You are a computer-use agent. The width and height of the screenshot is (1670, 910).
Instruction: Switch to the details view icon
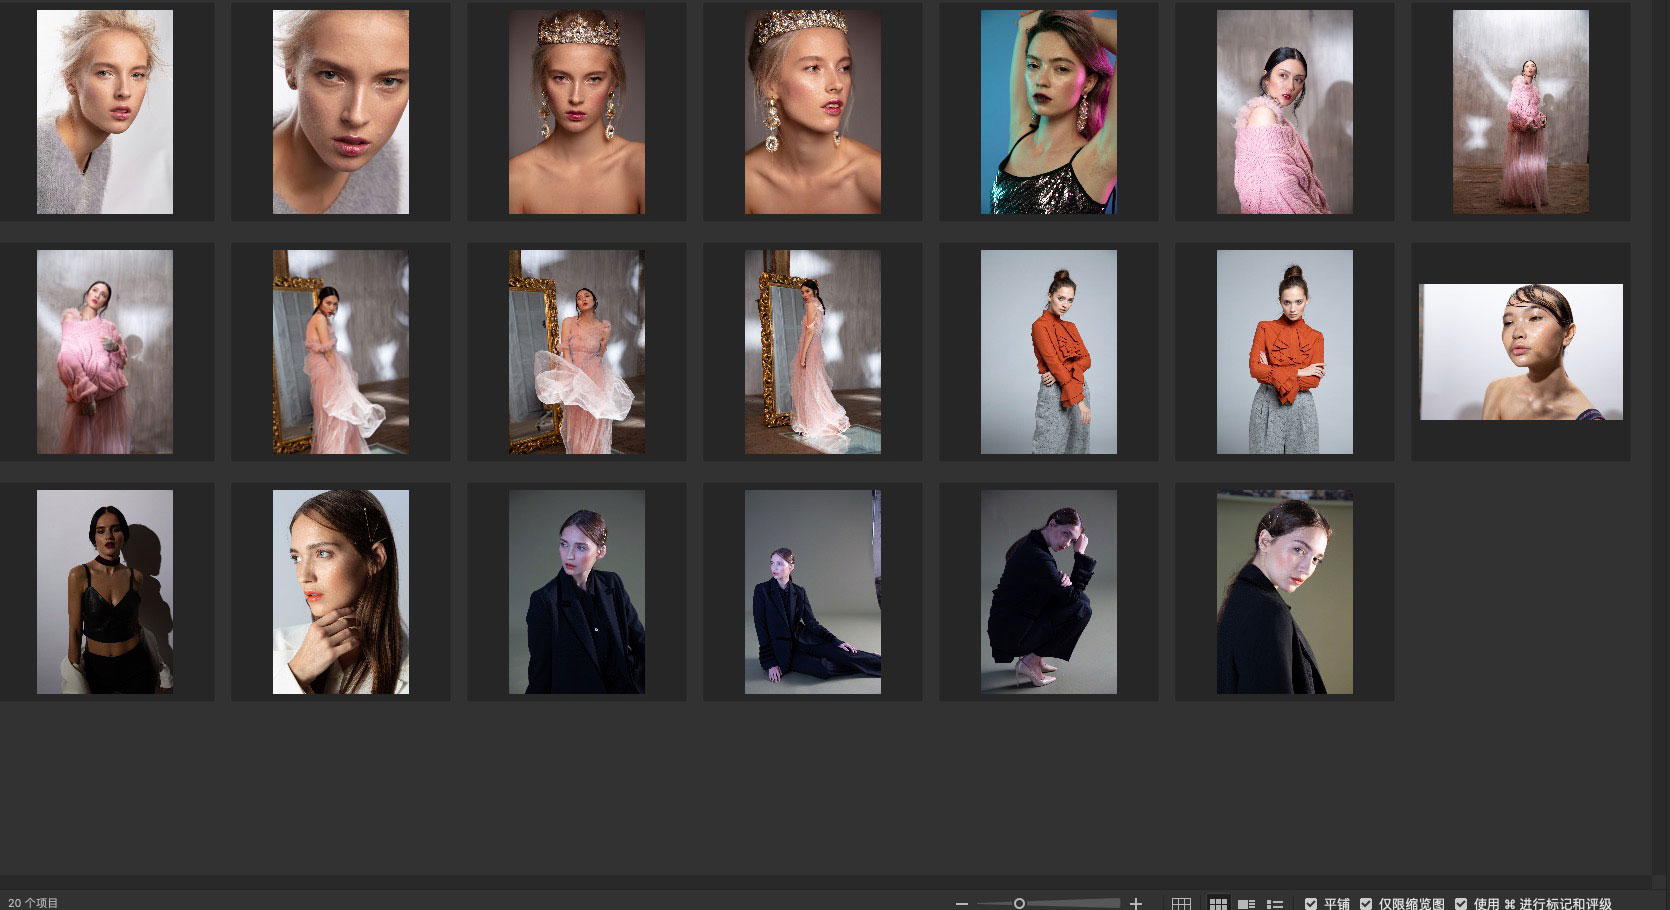click(1246, 903)
